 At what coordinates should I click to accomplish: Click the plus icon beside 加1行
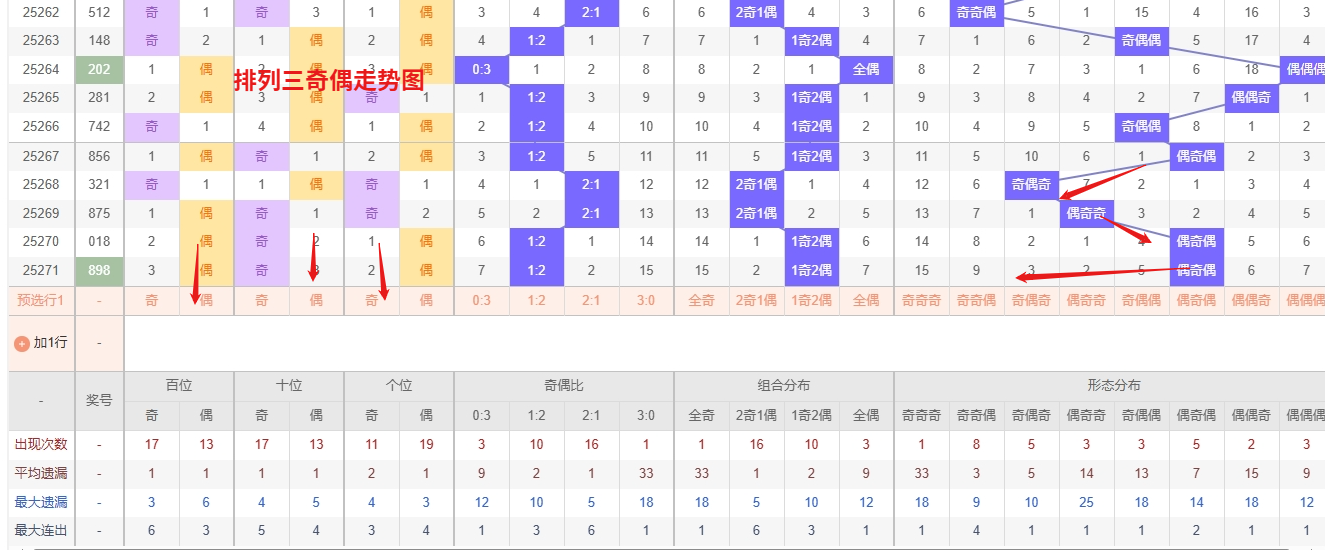tap(22, 343)
